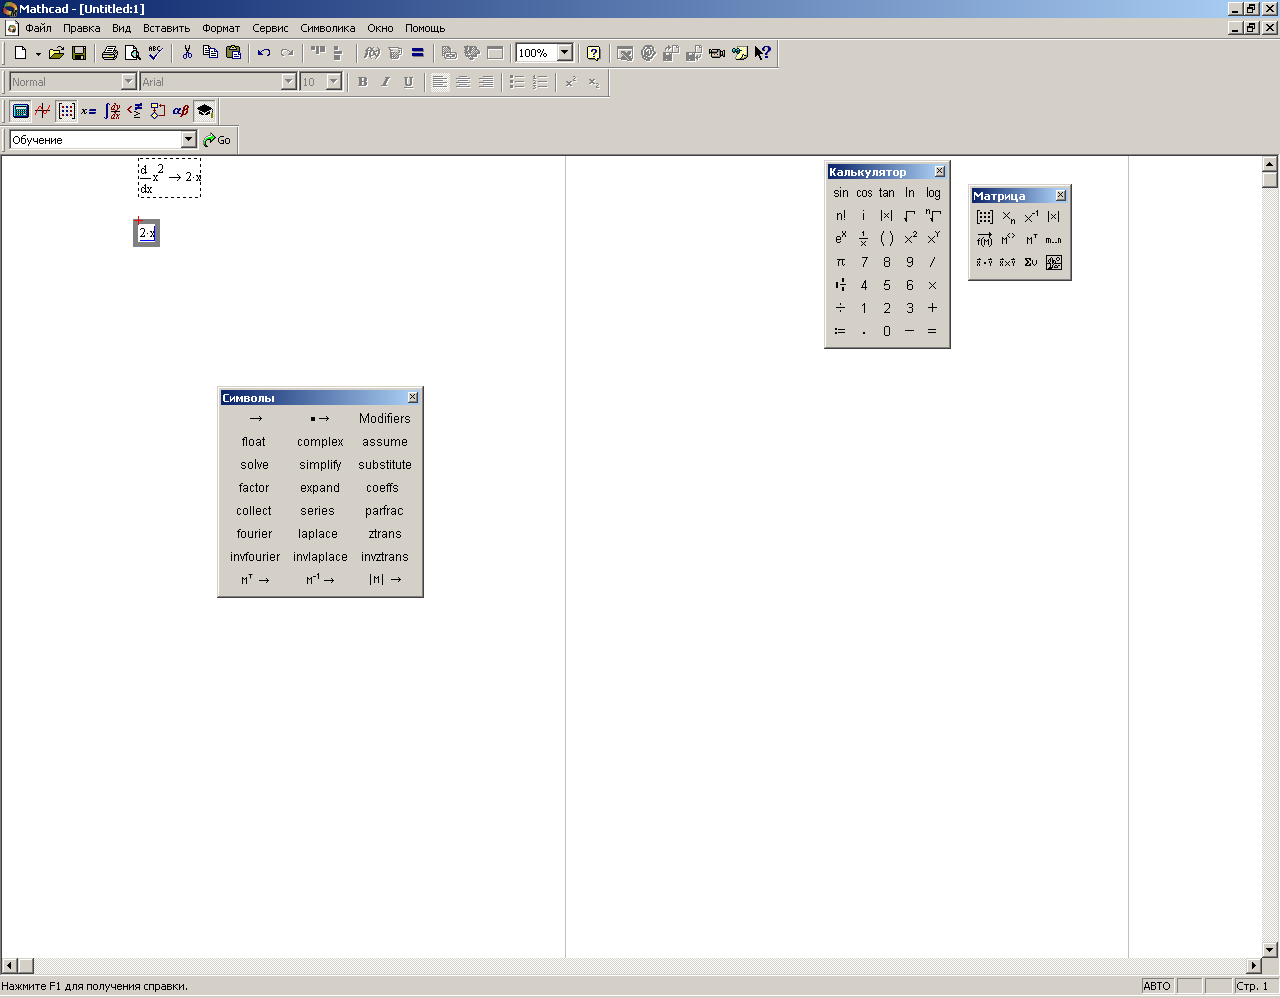Insert definition operator := in Калькулятор
This screenshot has width=1280, height=998.
(840, 331)
